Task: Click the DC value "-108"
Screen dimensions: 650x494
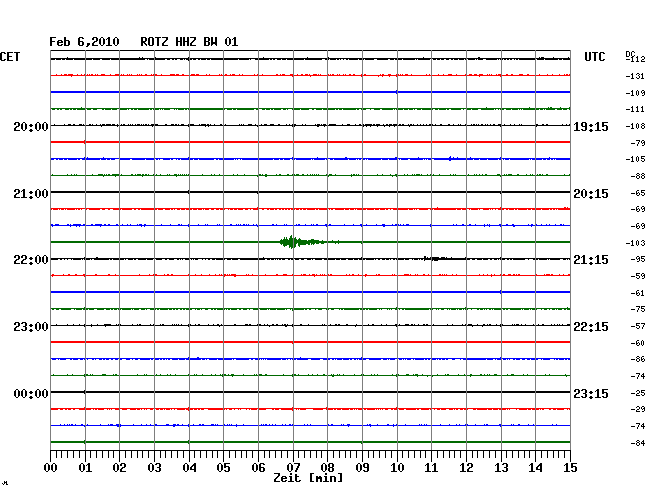Action: (x=635, y=126)
